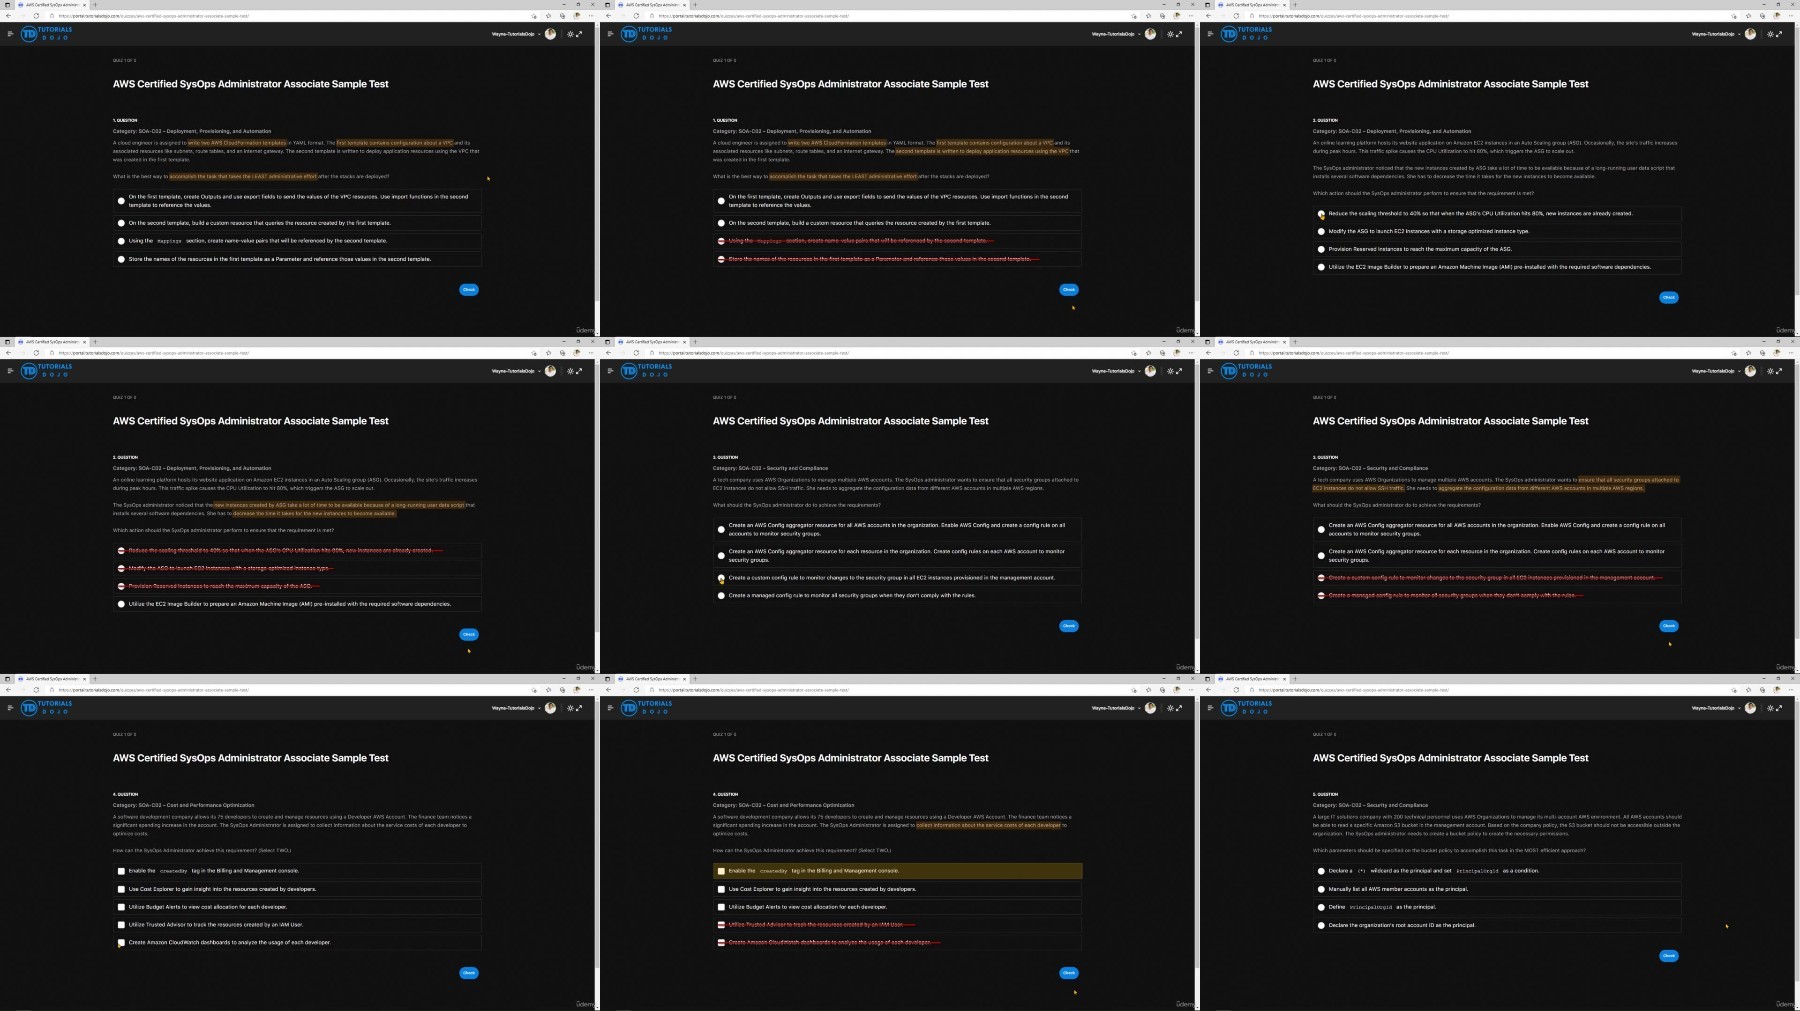Expand Wayne-TutorialsDojo dropdown in Q4 window without crossed-out options
Viewport: 1800px width, 1011px height.
[x=517, y=708]
